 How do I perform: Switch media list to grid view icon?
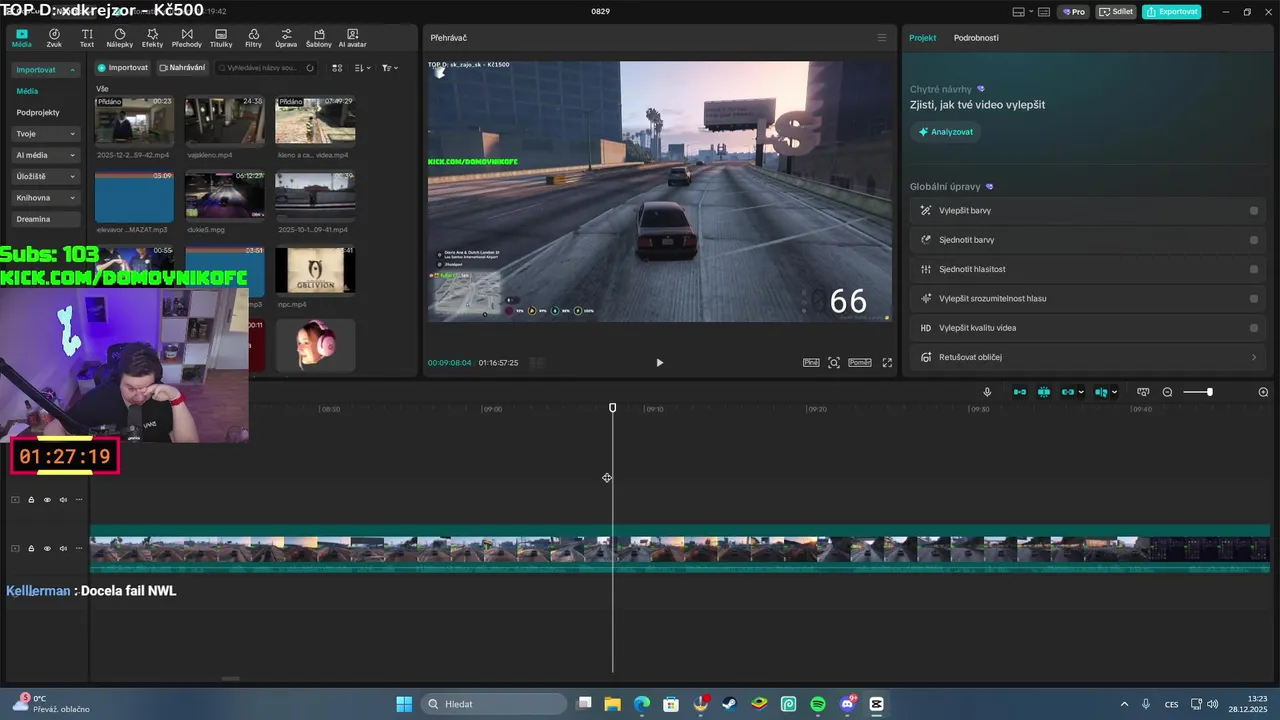(x=337, y=68)
